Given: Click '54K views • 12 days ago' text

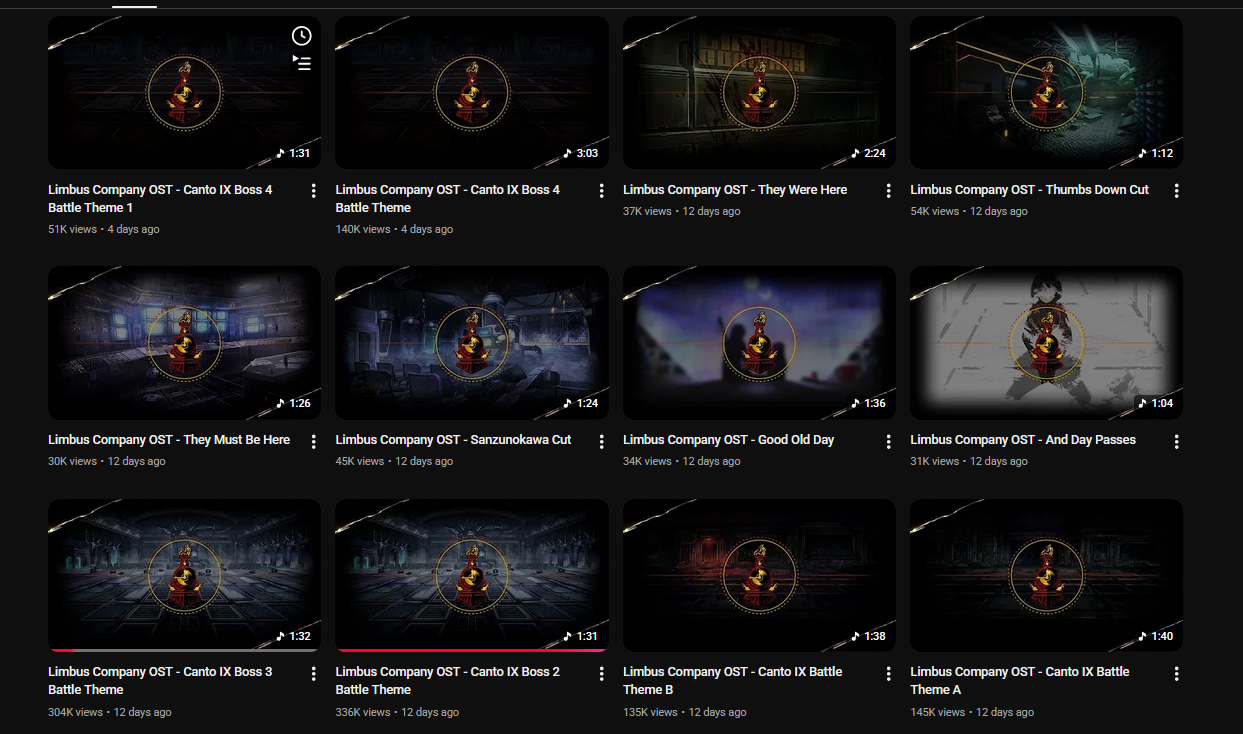Looking at the screenshot, I should tap(969, 211).
